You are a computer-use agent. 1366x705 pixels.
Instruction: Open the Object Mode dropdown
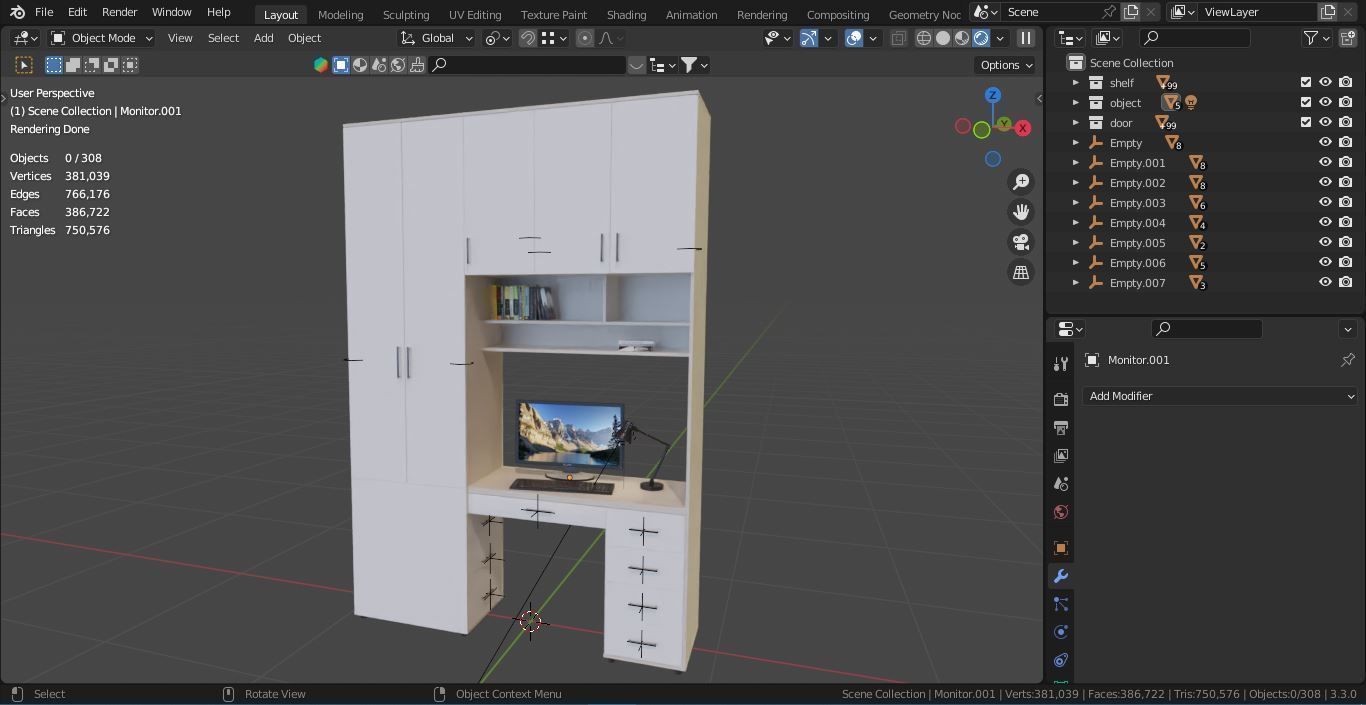click(x=102, y=38)
